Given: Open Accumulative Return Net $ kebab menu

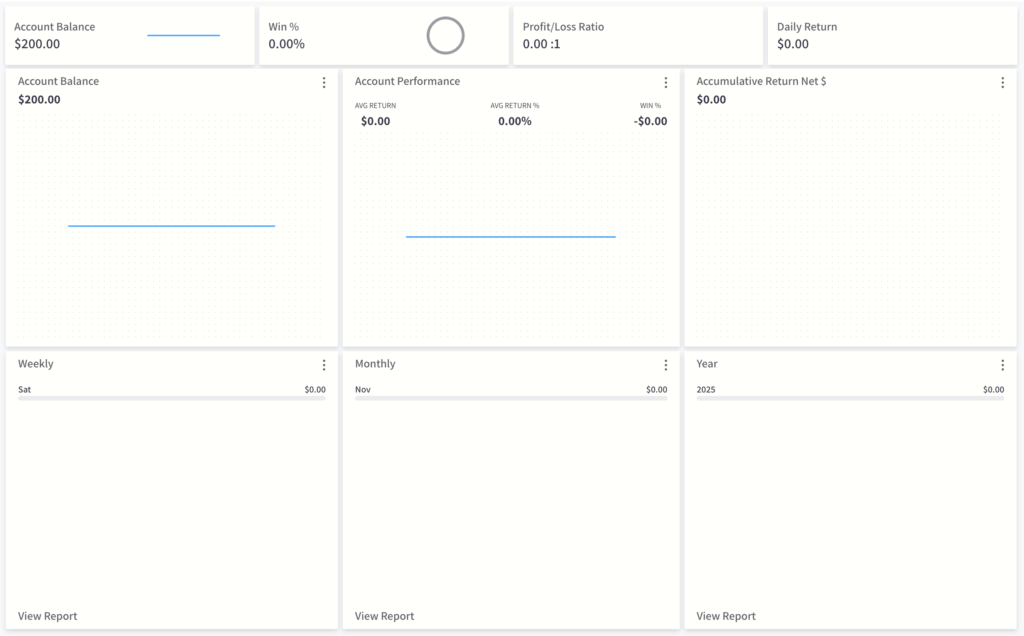Looking at the screenshot, I should click(x=1002, y=83).
